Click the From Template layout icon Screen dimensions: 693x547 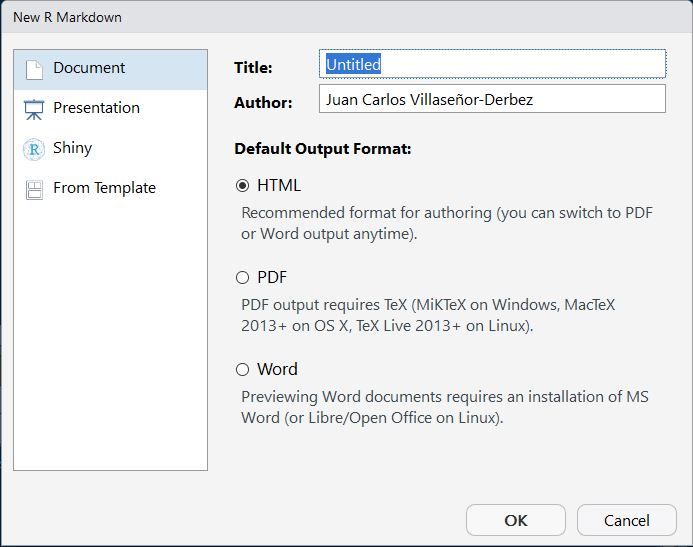[34, 189]
